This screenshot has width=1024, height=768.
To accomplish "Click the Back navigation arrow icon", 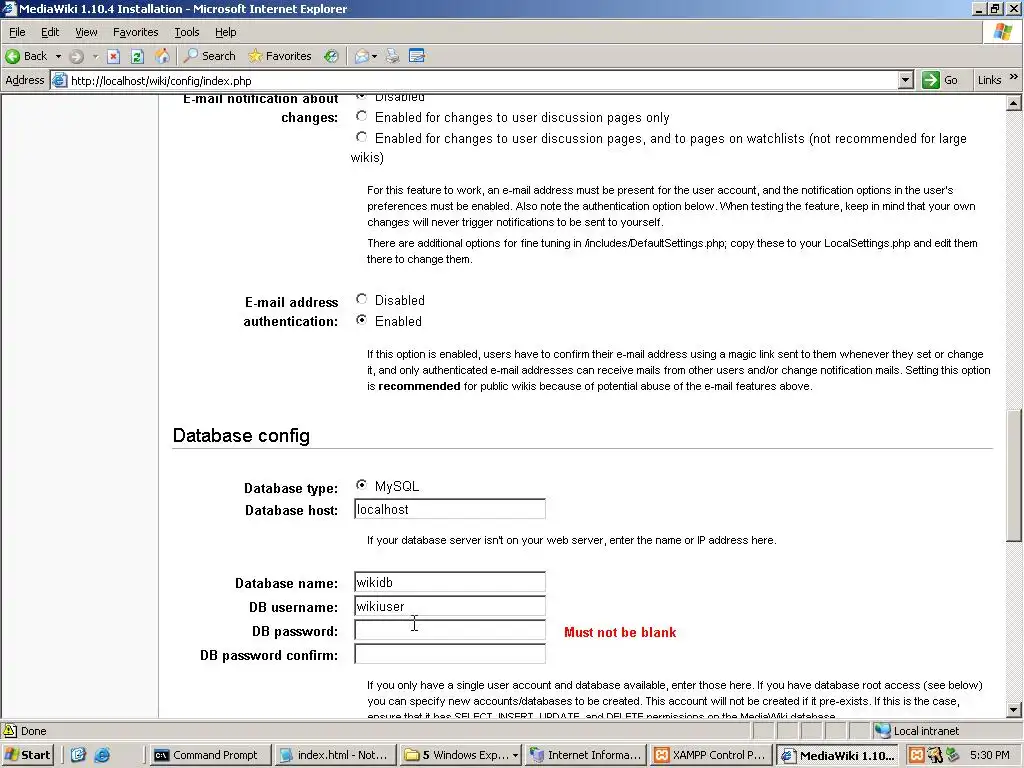I will point(12,56).
